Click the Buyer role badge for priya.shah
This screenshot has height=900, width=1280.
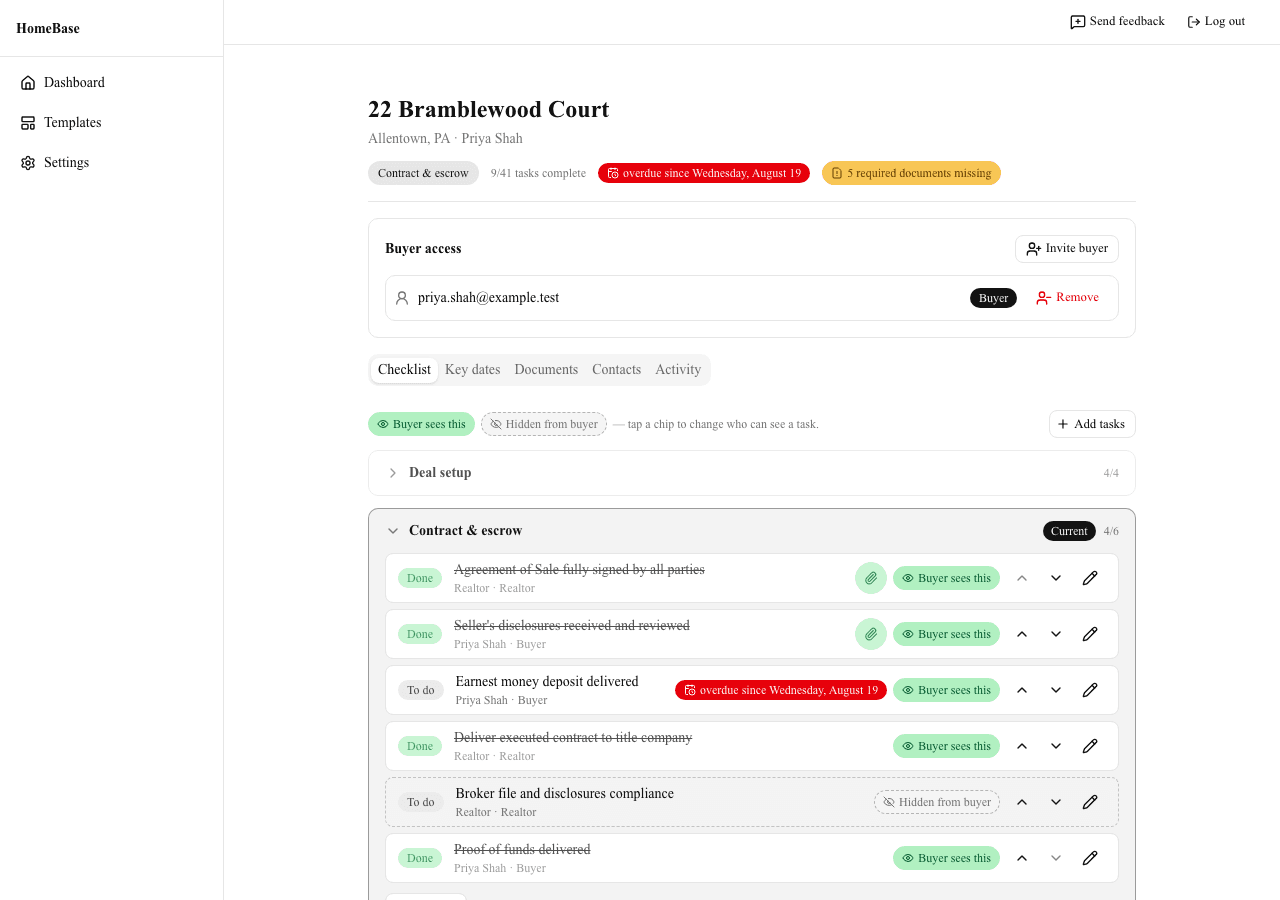tap(993, 298)
